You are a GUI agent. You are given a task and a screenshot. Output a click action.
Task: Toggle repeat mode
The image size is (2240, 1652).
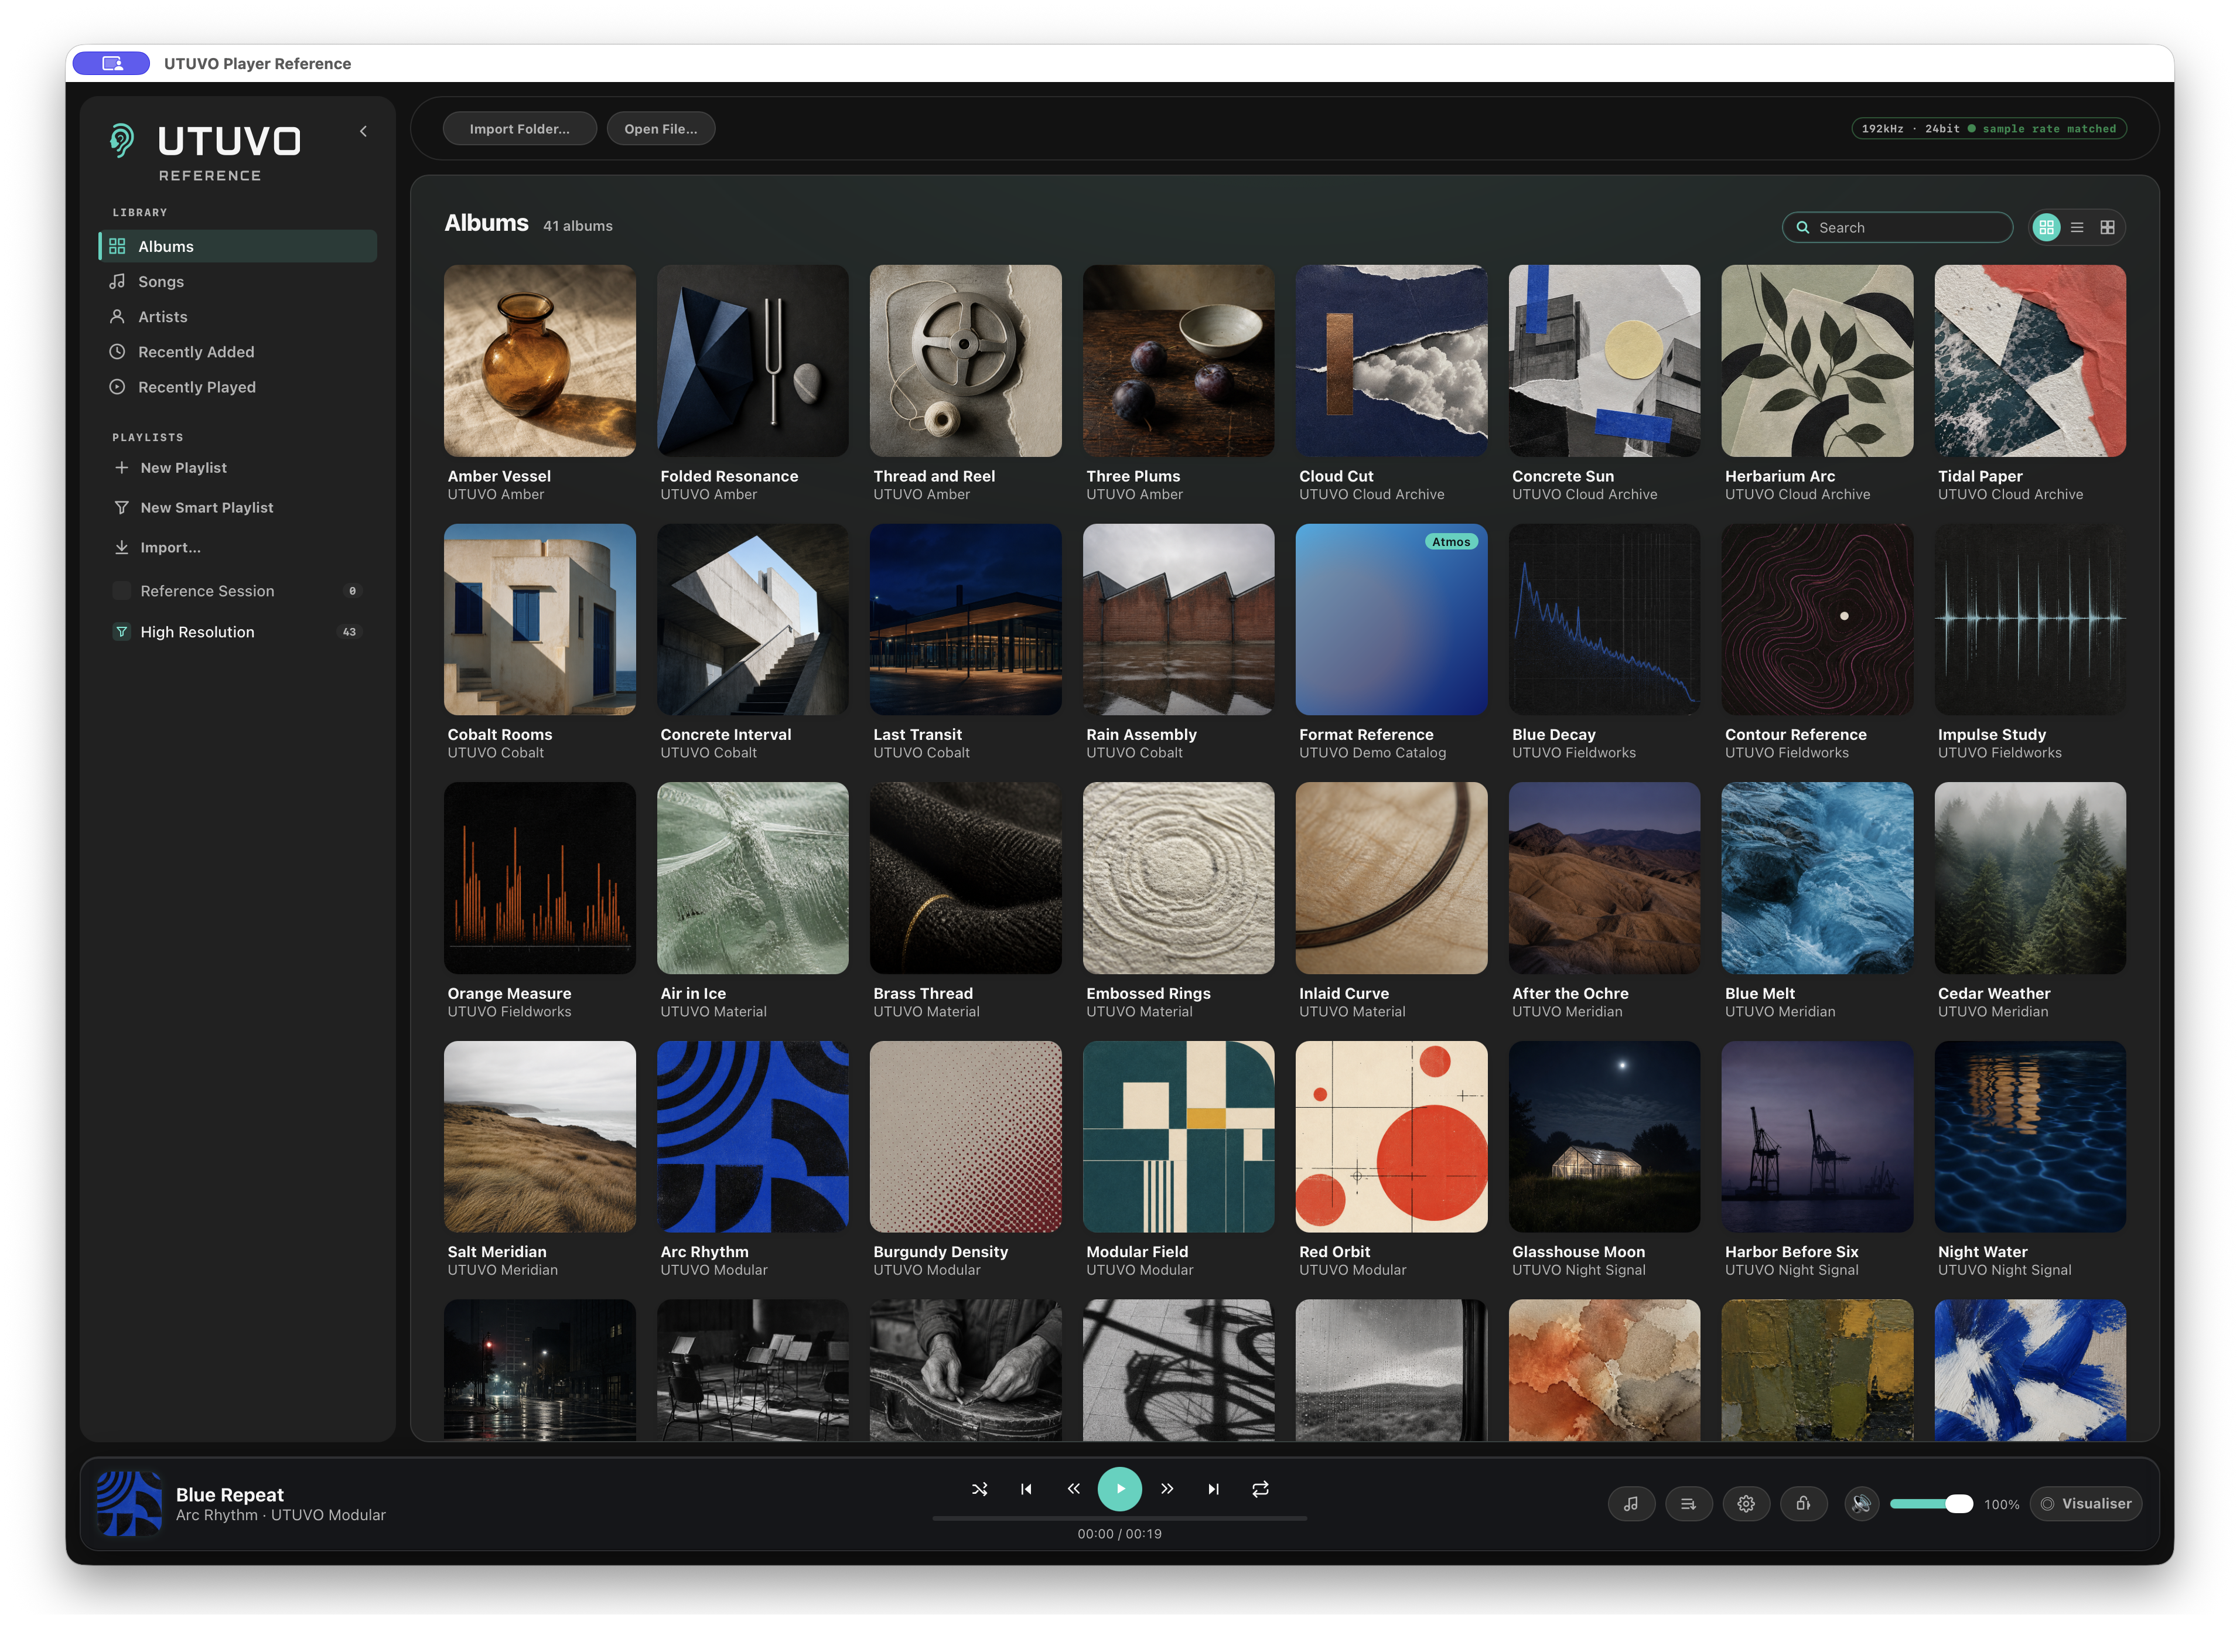(x=1260, y=1489)
